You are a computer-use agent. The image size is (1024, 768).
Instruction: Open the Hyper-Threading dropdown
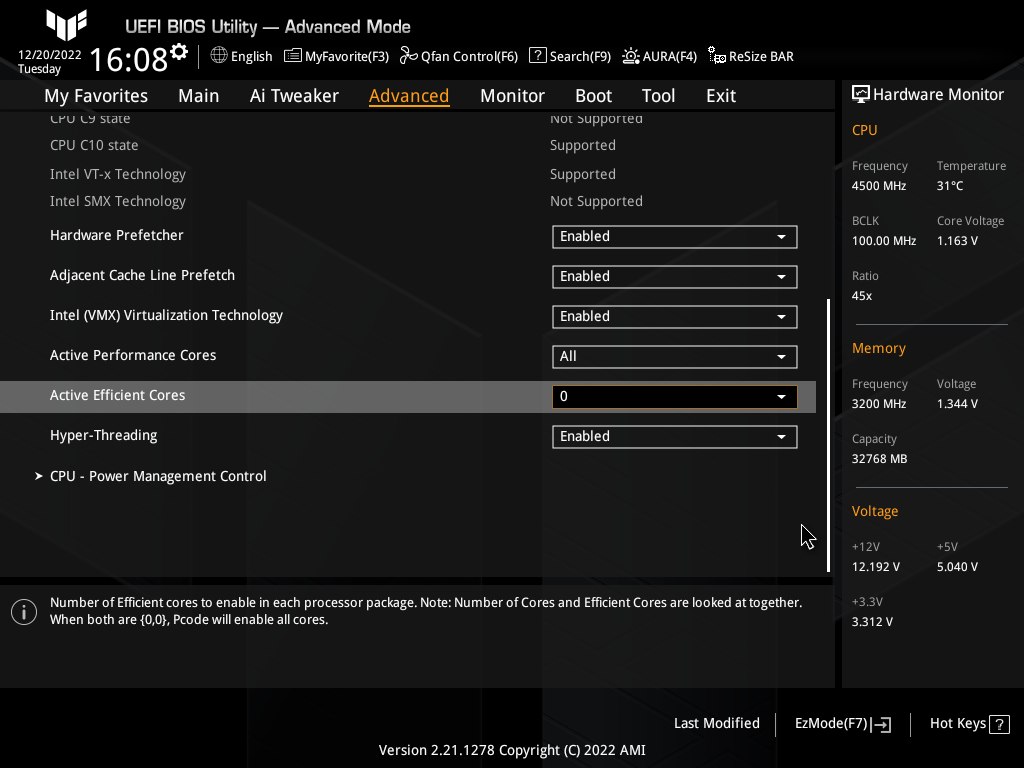pyautogui.click(x=674, y=437)
